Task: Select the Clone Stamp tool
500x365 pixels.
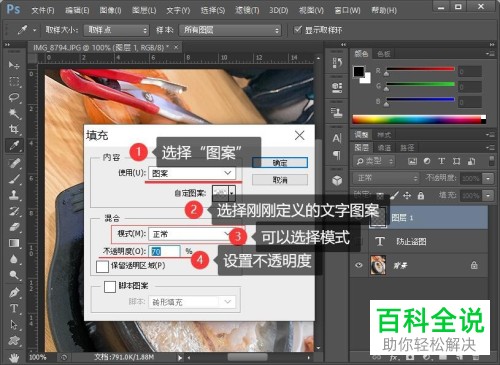Action: 14,195
